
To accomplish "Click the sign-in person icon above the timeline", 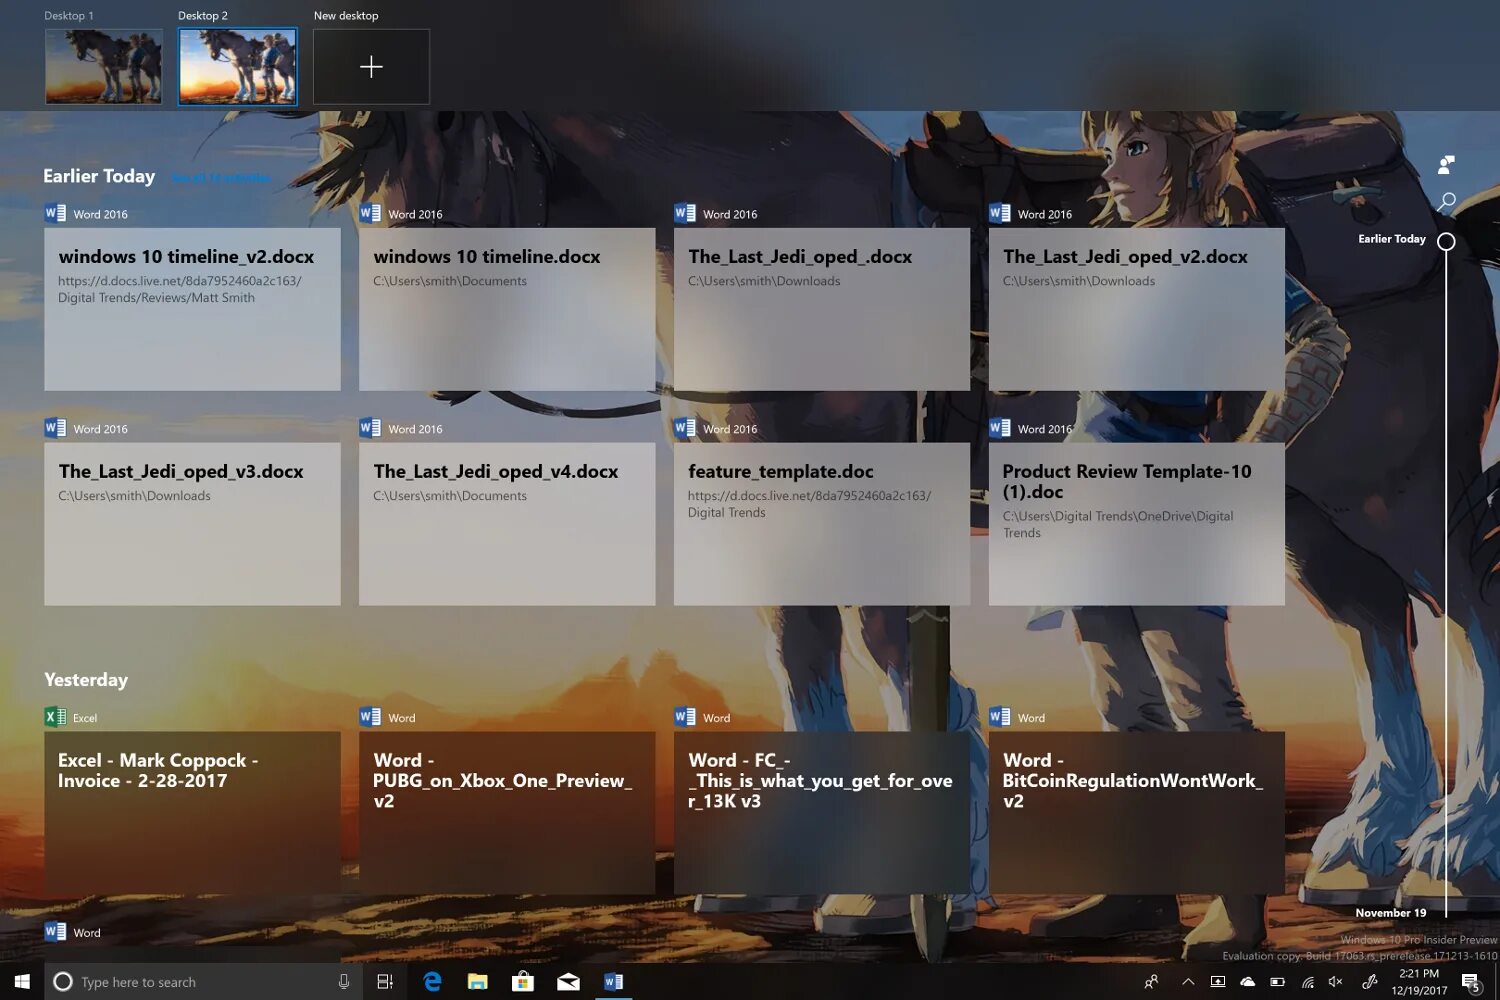I will tap(1446, 164).
